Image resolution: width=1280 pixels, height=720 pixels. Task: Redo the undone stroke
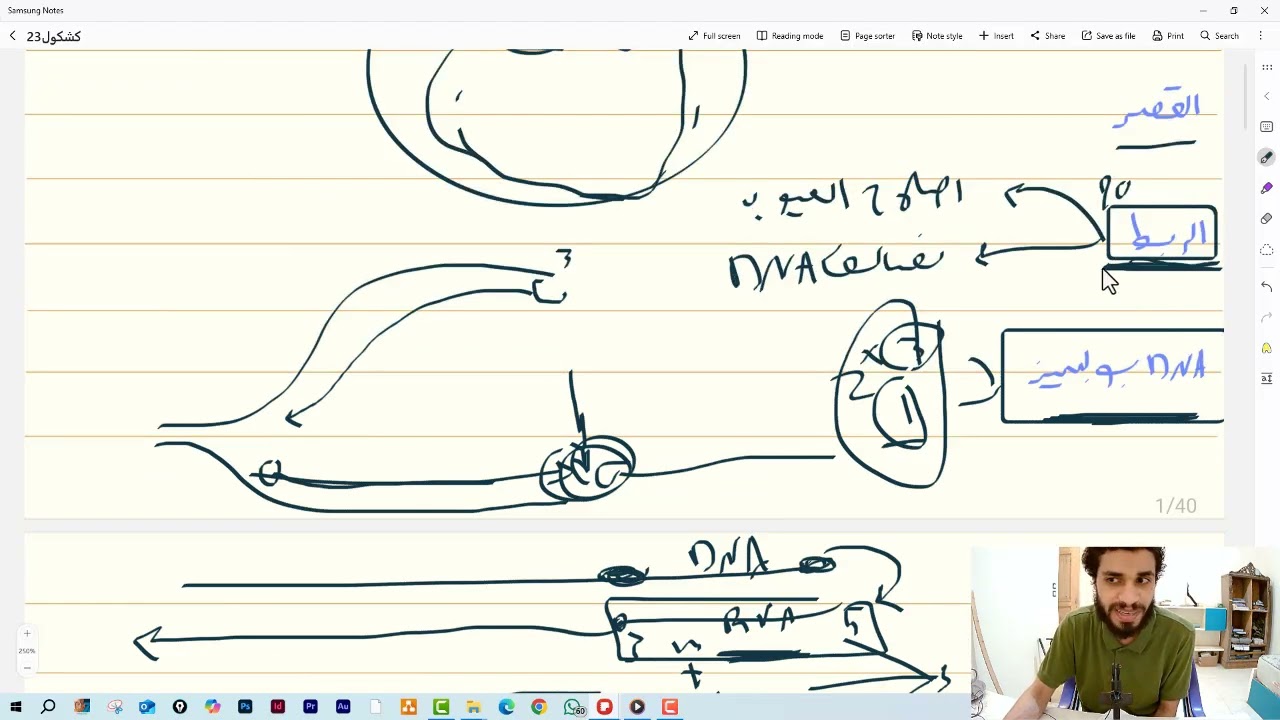point(1267,318)
